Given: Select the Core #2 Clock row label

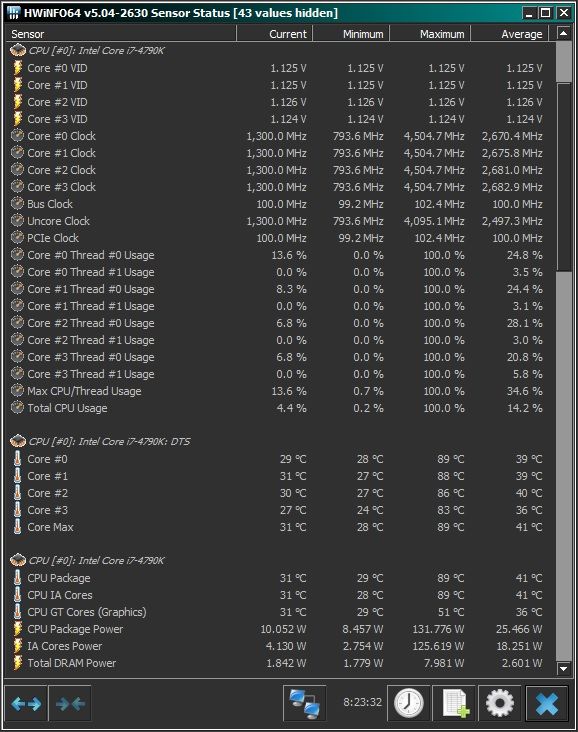Looking at the screenshot, I should click(61, 170).
